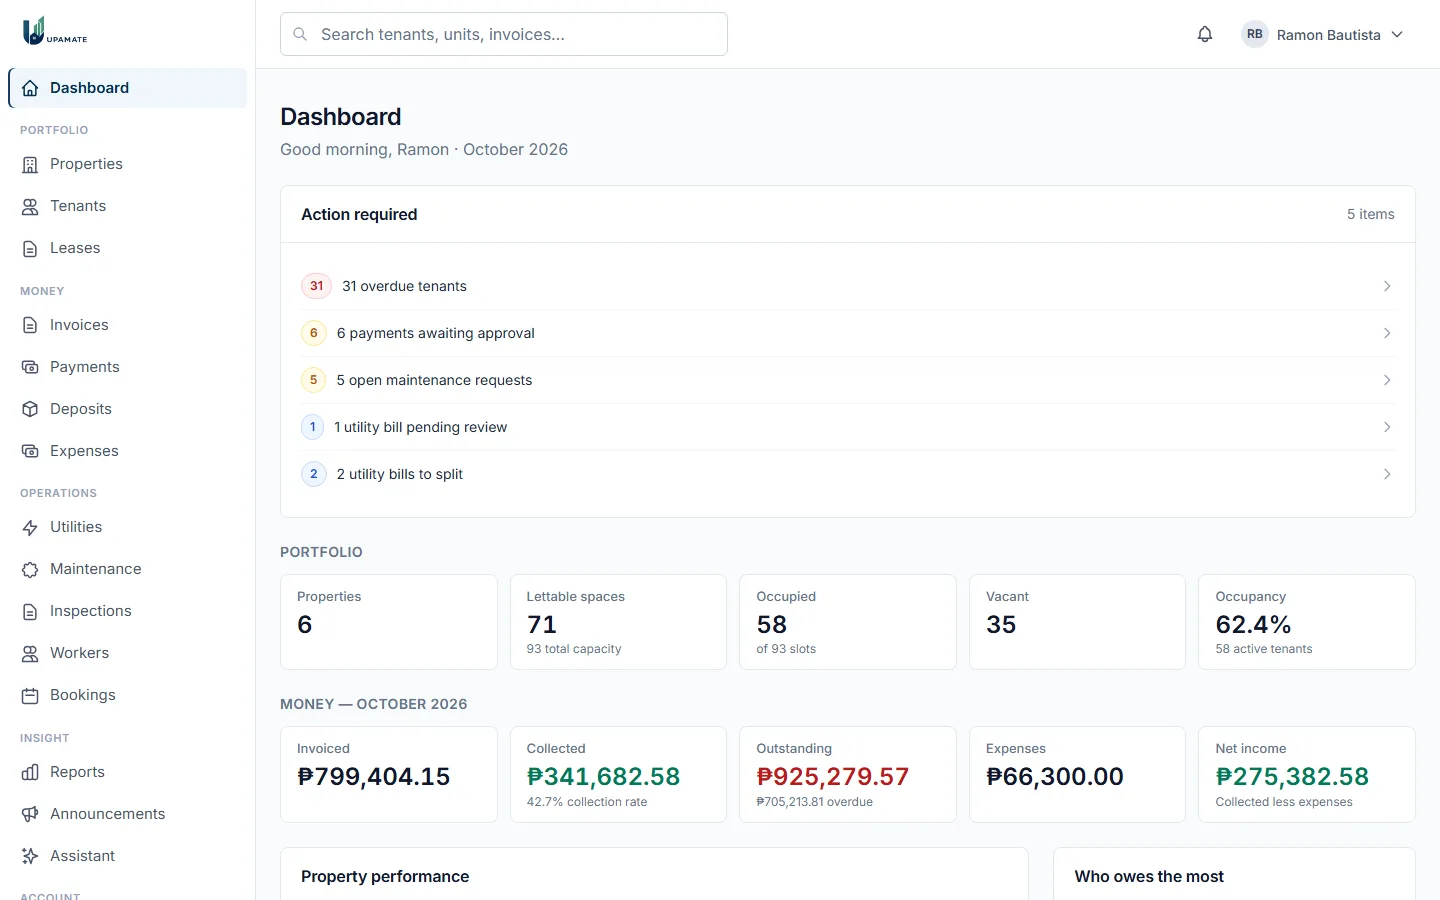Screen dimensions: 1440x900
Task: Click the Maintenance gear icon
Action: pos(30,569)
